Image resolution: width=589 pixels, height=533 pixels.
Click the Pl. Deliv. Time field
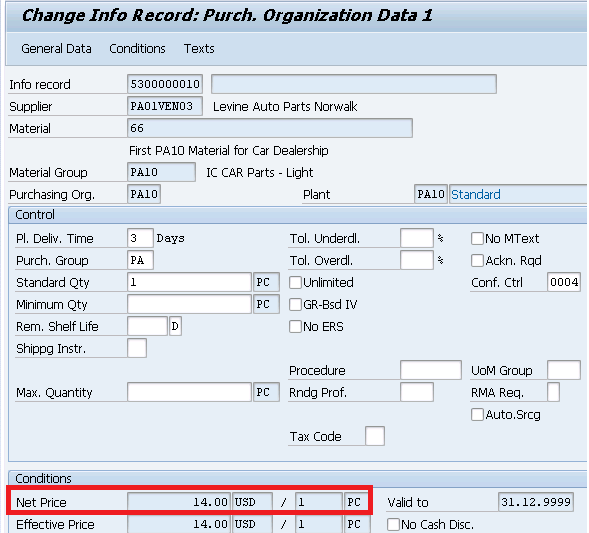tap(140, 238)
